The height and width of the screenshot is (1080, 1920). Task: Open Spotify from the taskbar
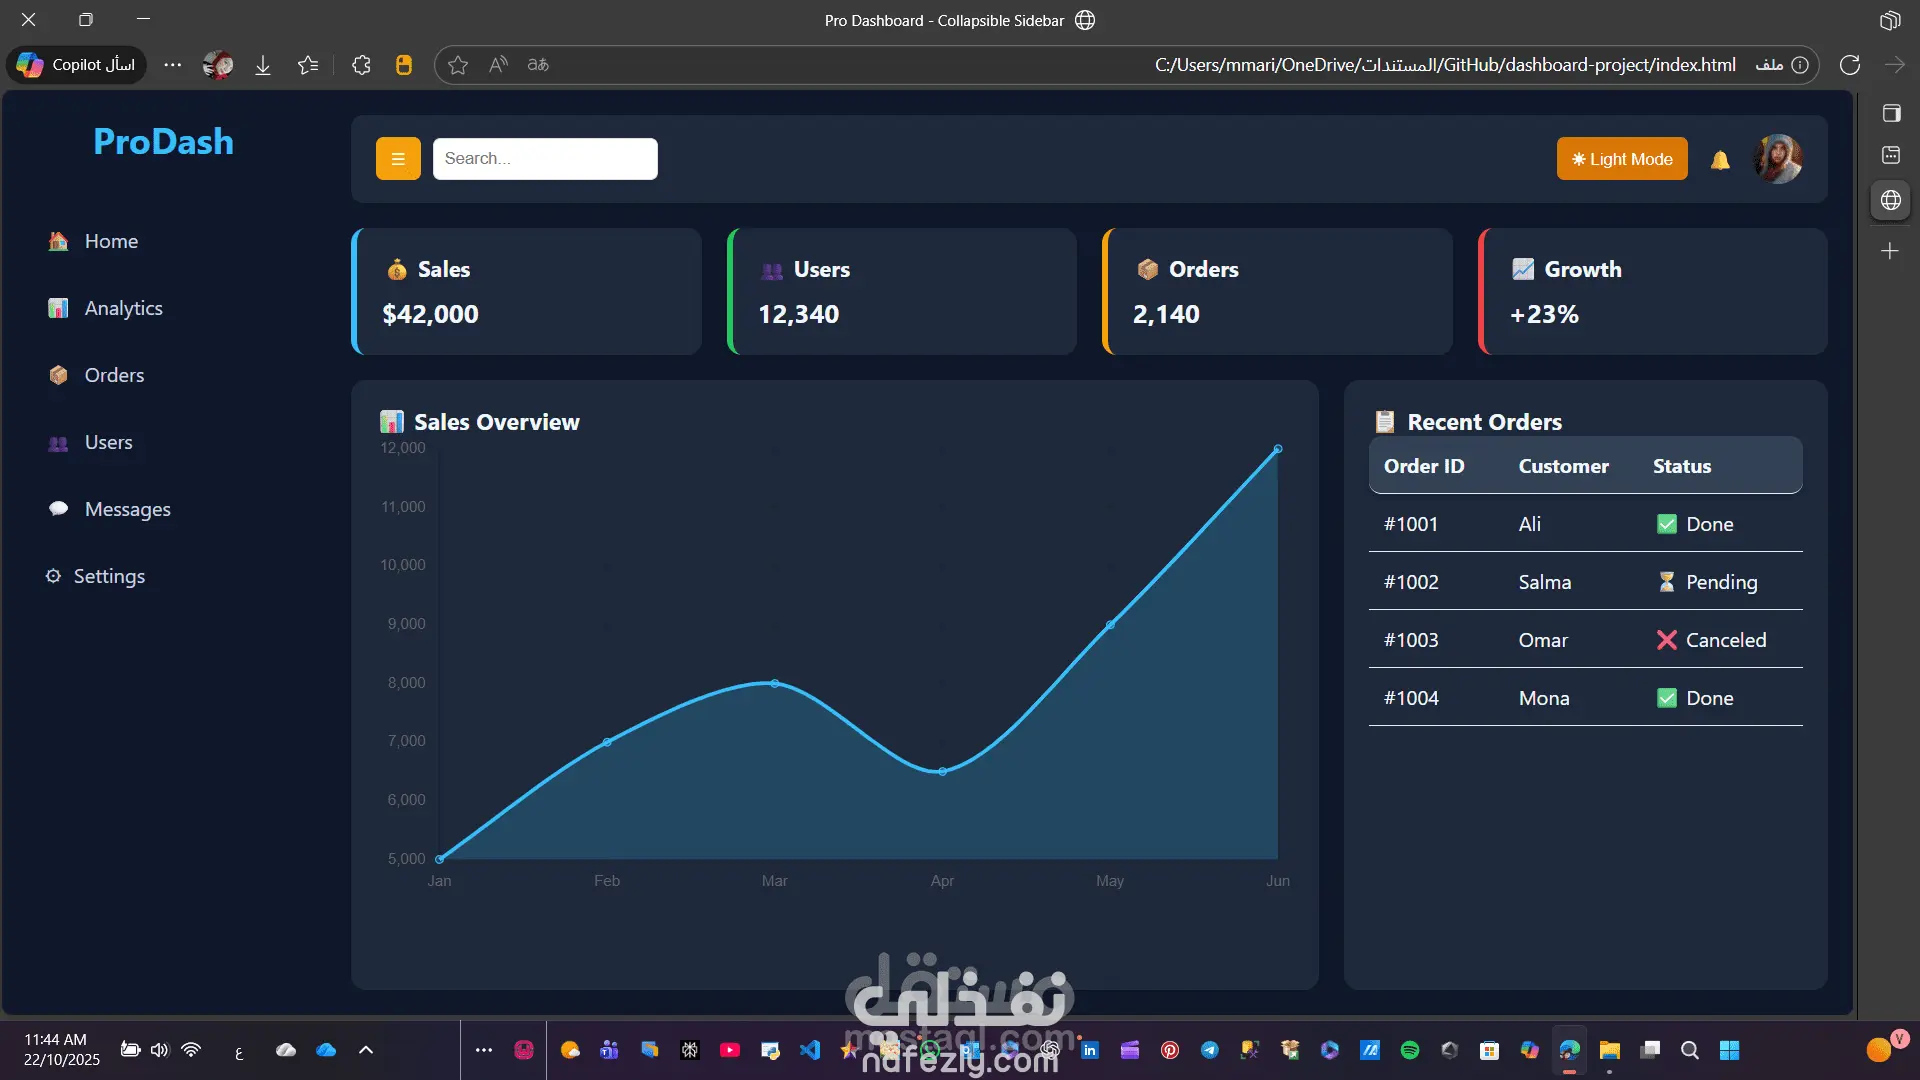(x=1409, y=1050)
